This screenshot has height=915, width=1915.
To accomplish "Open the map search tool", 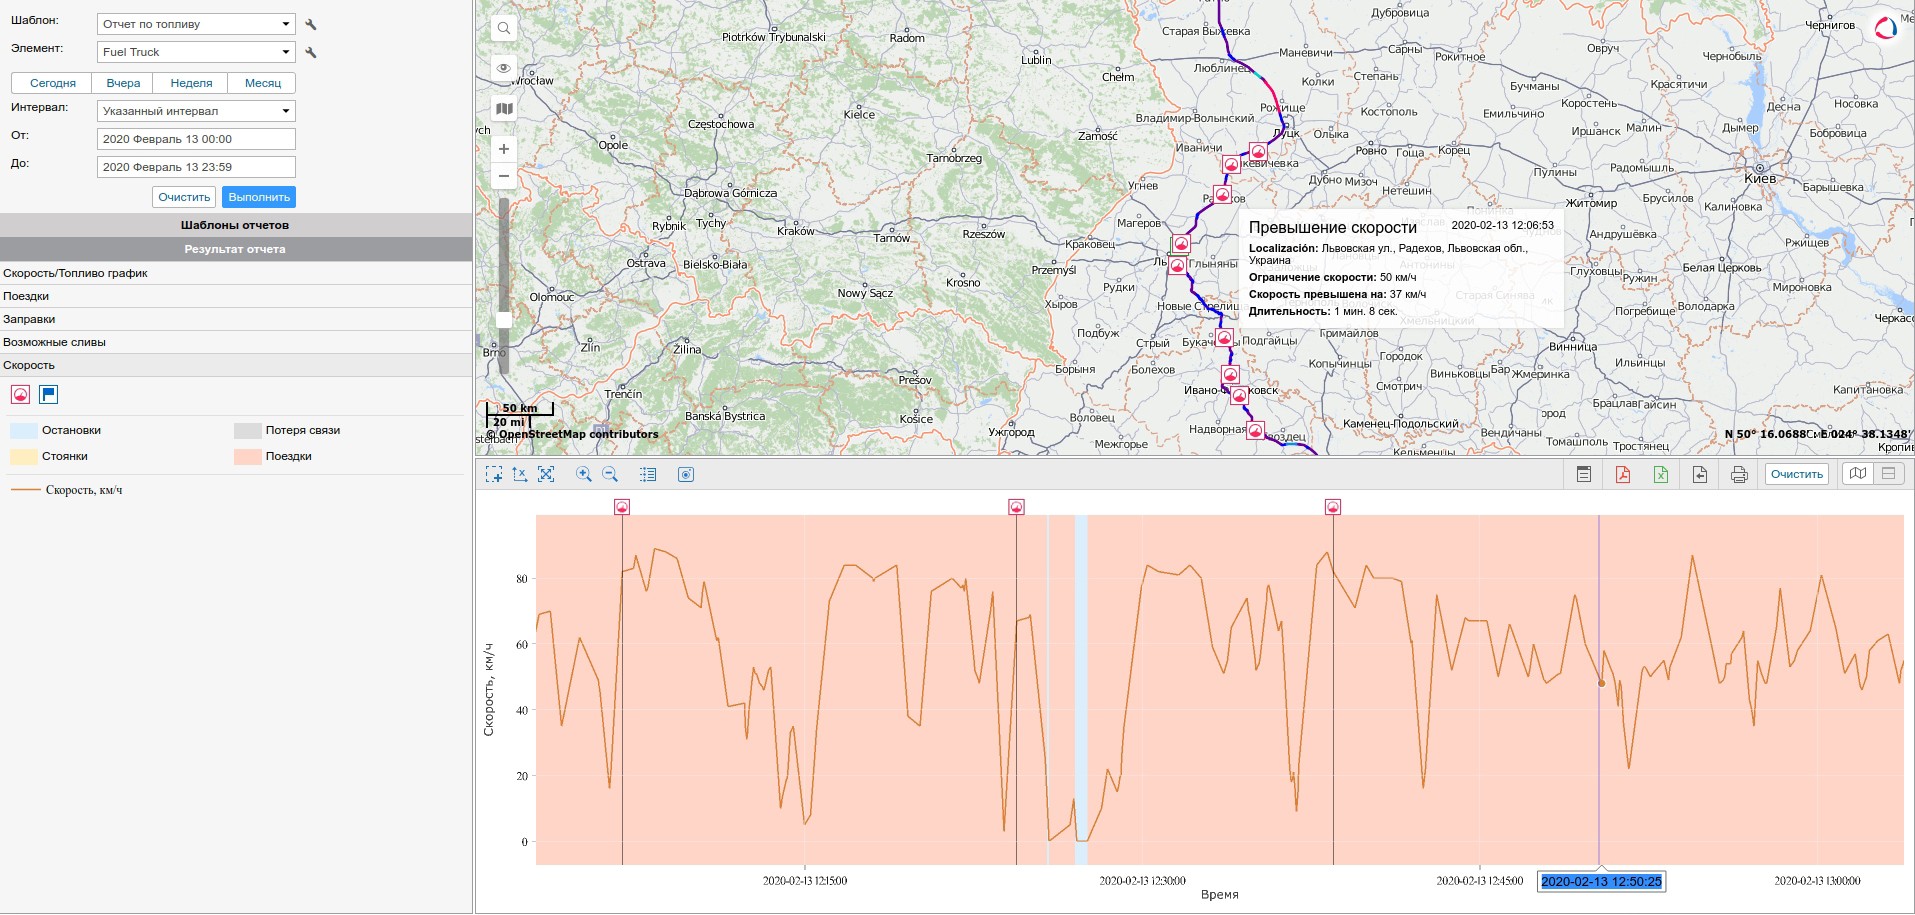I will coord(504,29).
